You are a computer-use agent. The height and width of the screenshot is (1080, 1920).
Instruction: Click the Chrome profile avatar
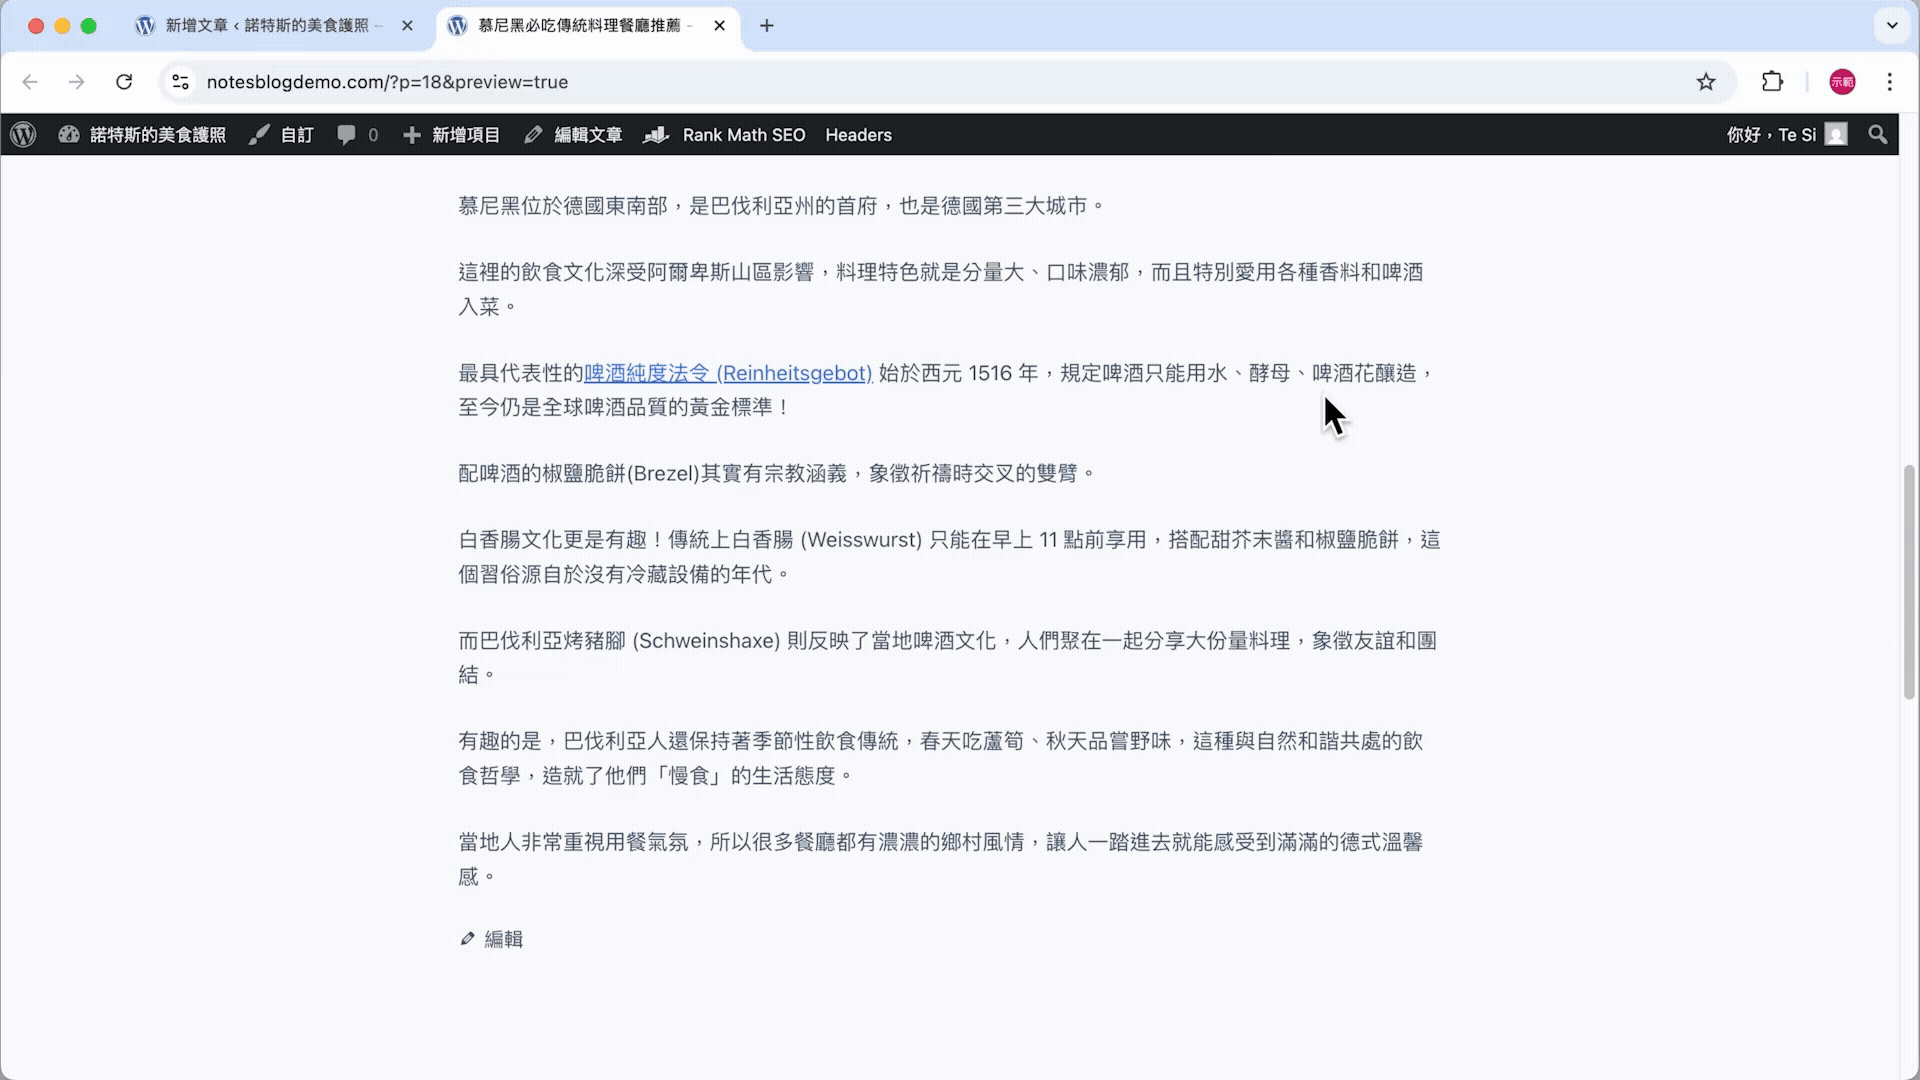point(1842,82)
